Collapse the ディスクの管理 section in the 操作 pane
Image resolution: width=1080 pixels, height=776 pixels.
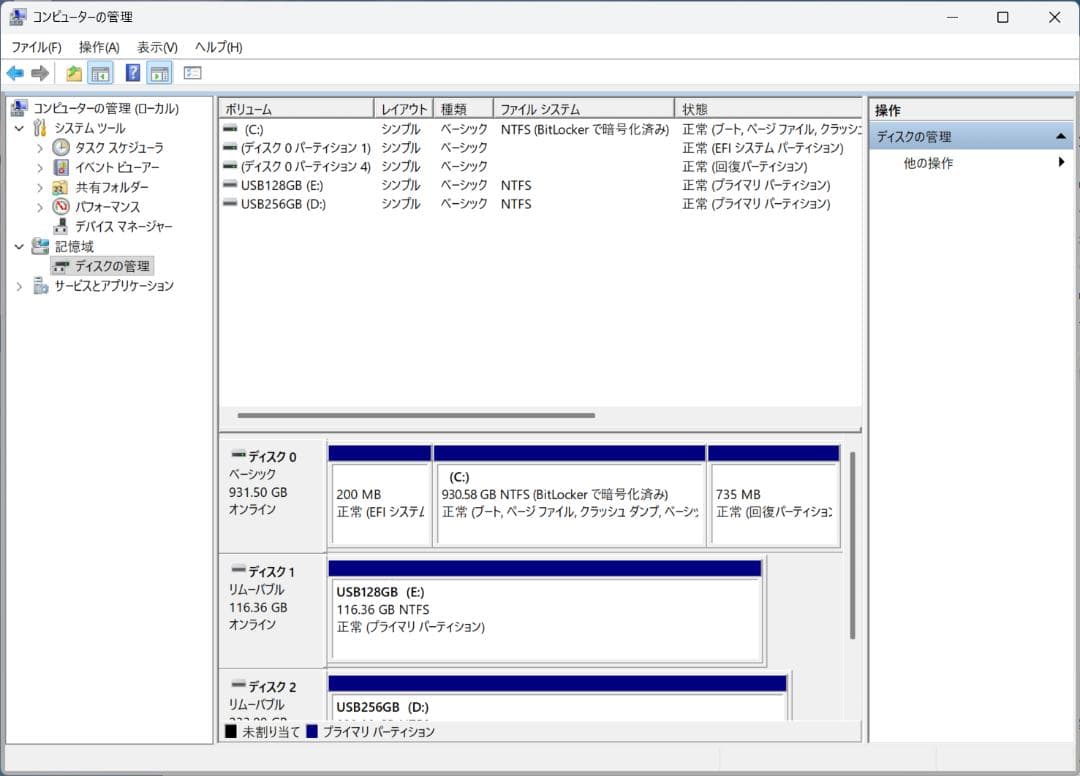point(1062,135)
